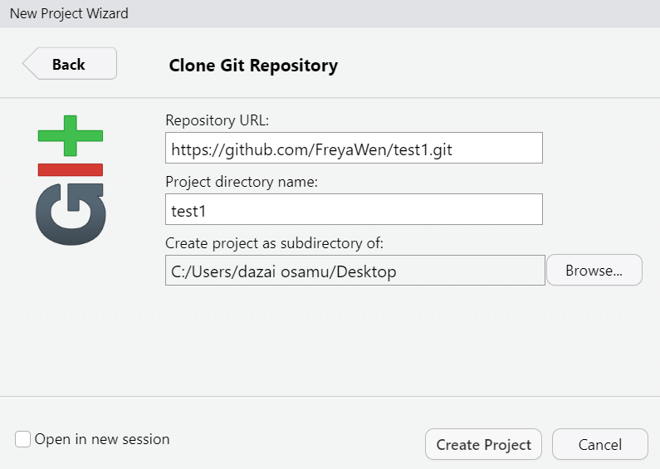This screenshot has width=660, height=469.
Task: Click the red minus bar in Git logo
Action: click(x=71, y=169)
